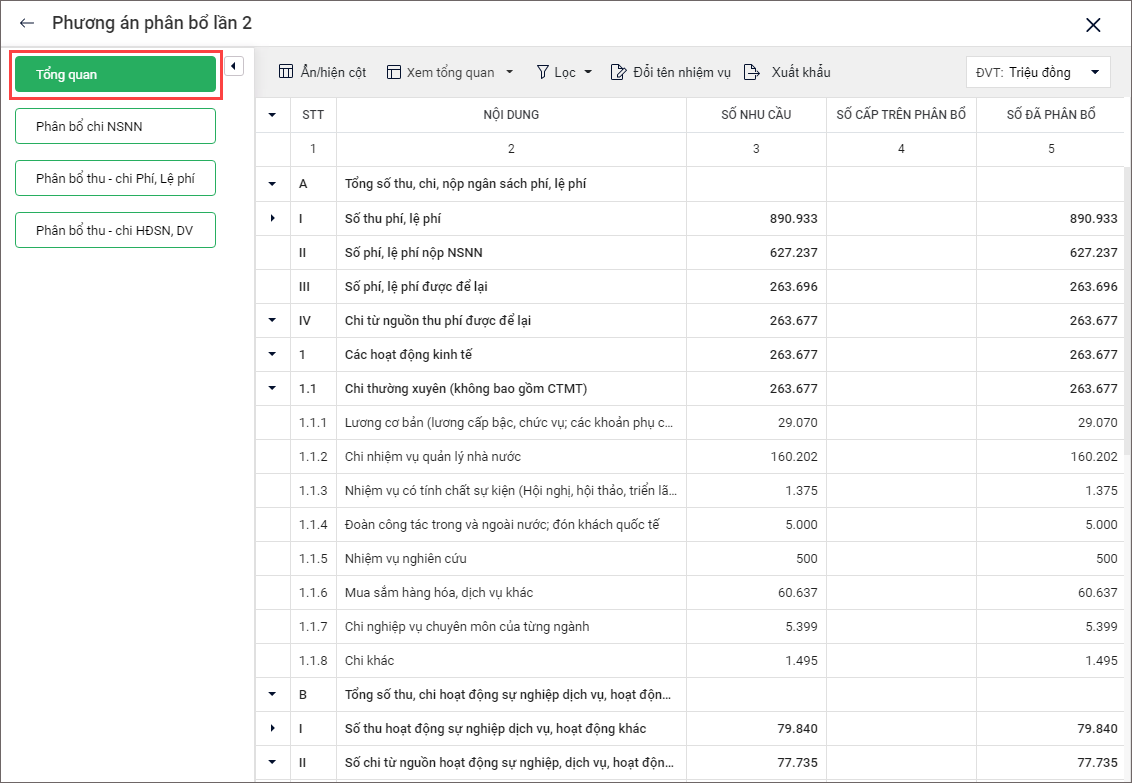The height and width of the screenshot is (783, 1132).
Task: Click the Xem tổng quan table icon
Action: [394, 72]
